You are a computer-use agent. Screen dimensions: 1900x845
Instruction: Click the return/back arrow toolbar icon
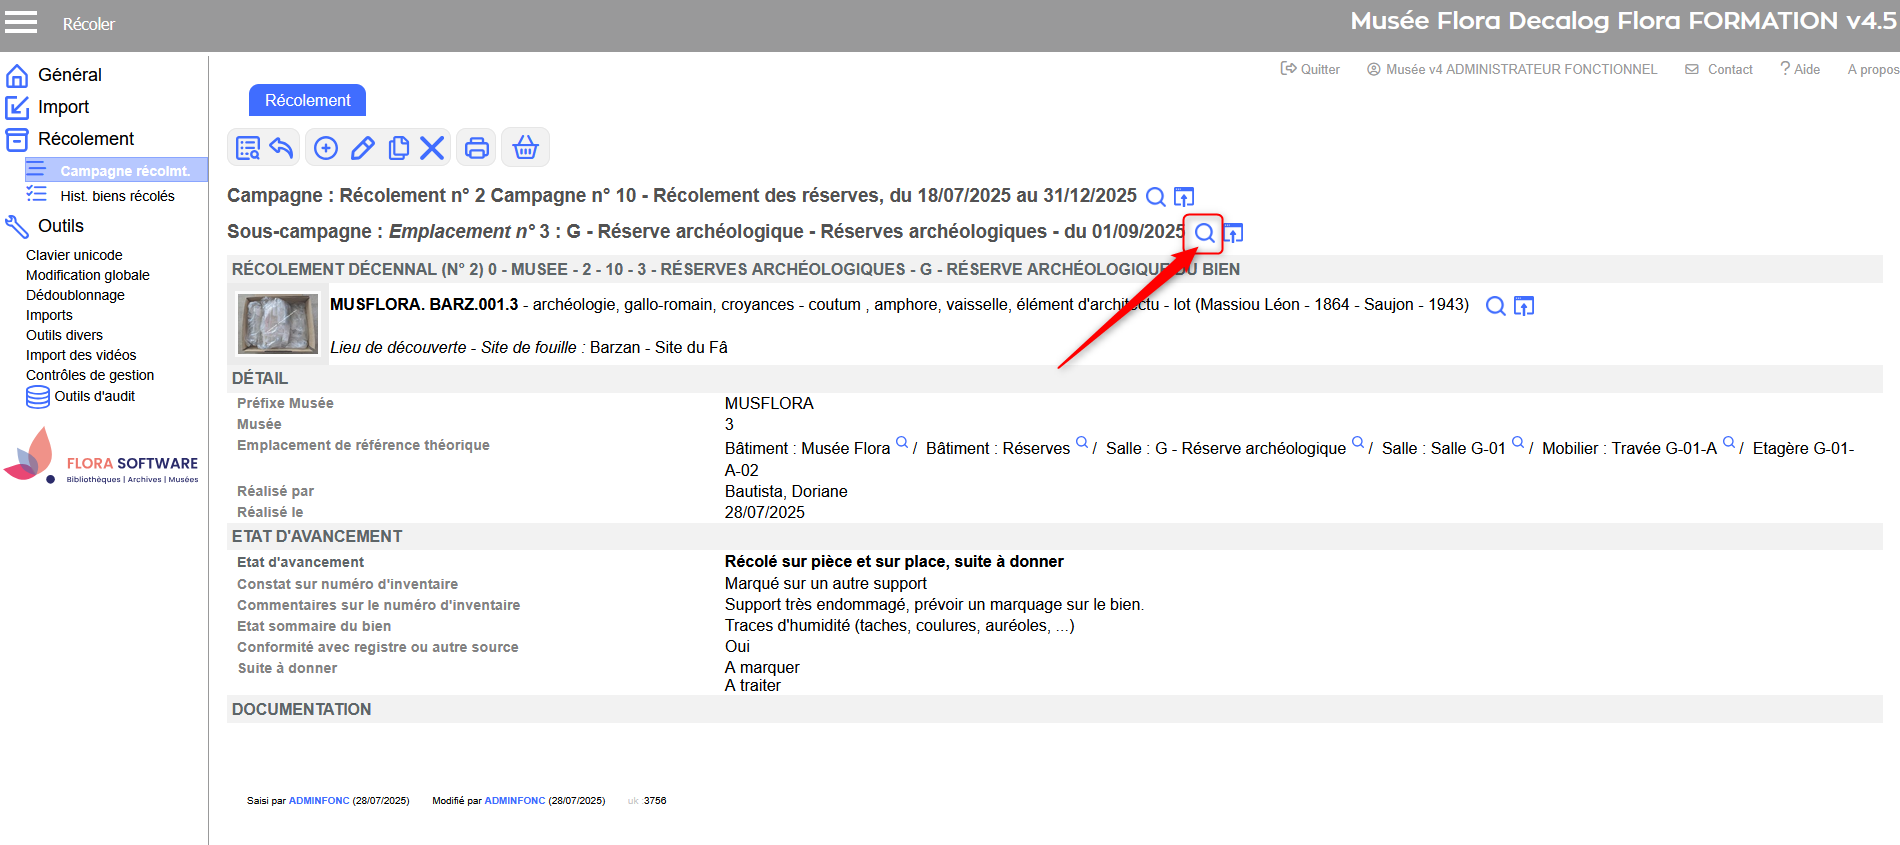(282, 148)
